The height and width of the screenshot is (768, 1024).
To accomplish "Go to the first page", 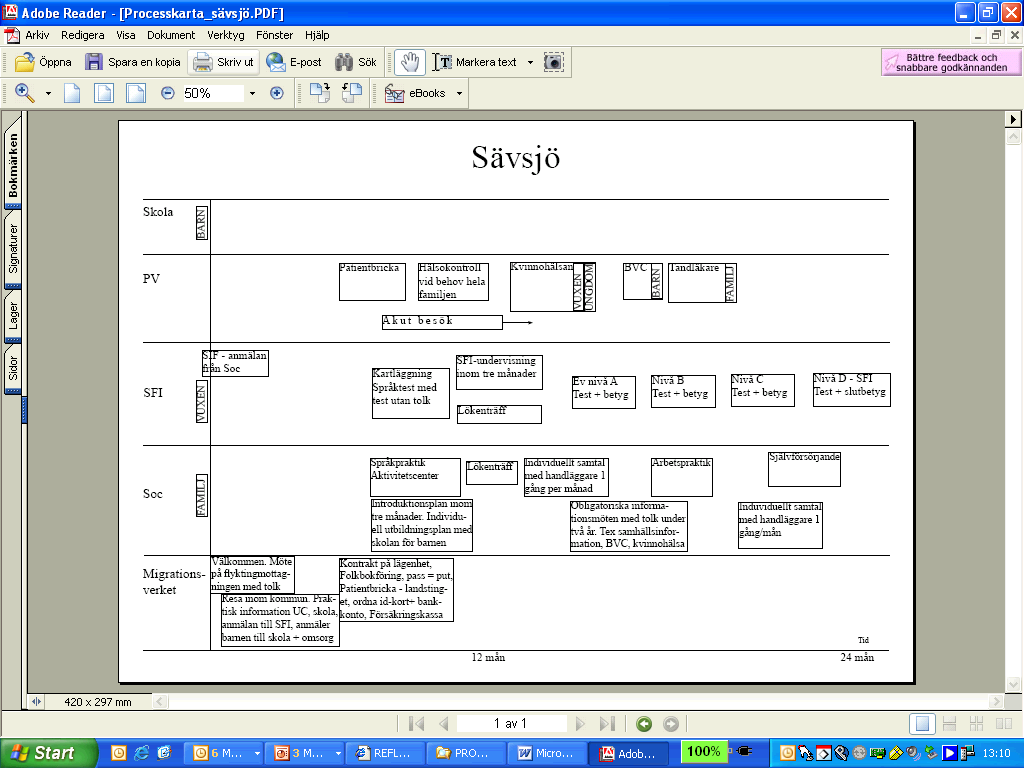I will click(416, 724).
